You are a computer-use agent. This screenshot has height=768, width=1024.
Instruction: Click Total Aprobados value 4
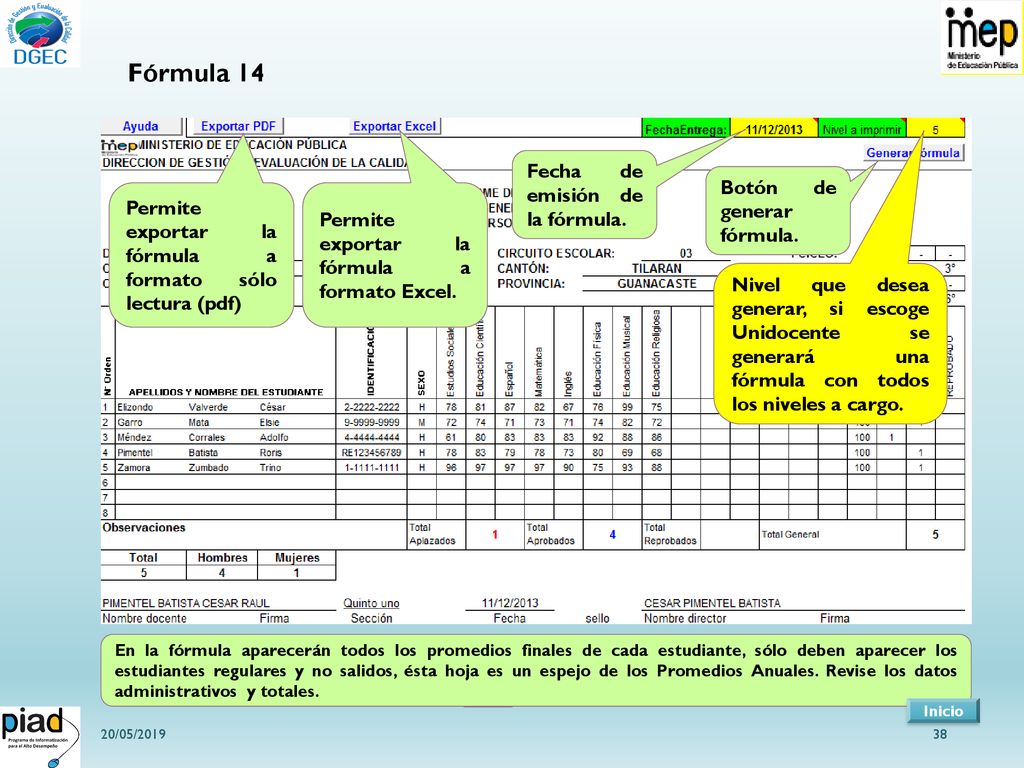click(613, 534)
